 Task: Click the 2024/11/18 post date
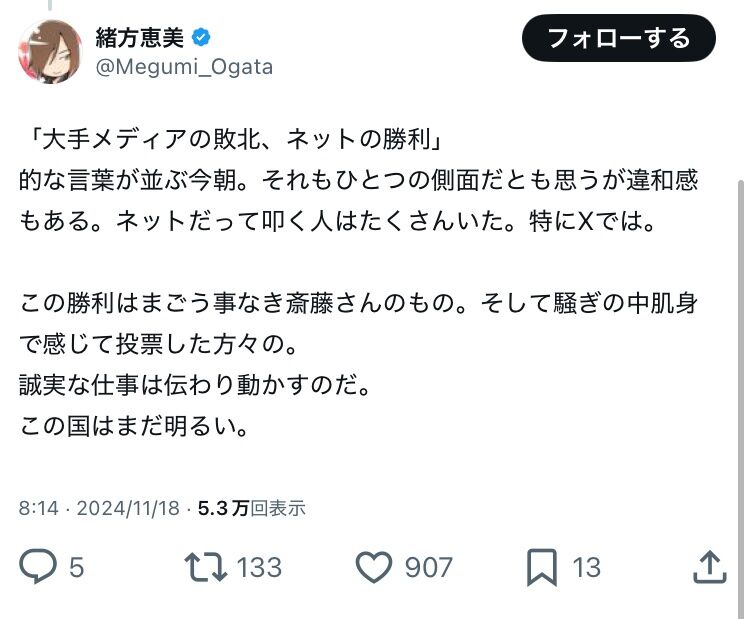pyautogui.click(x=128, y=508)
